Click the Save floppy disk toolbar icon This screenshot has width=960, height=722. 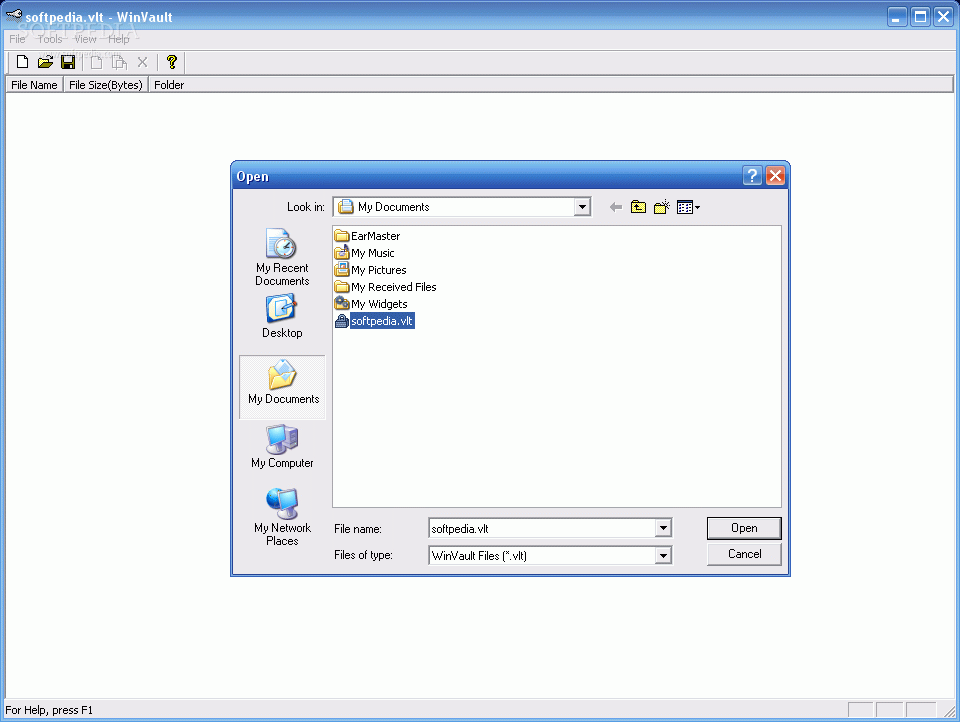point(68,62)
